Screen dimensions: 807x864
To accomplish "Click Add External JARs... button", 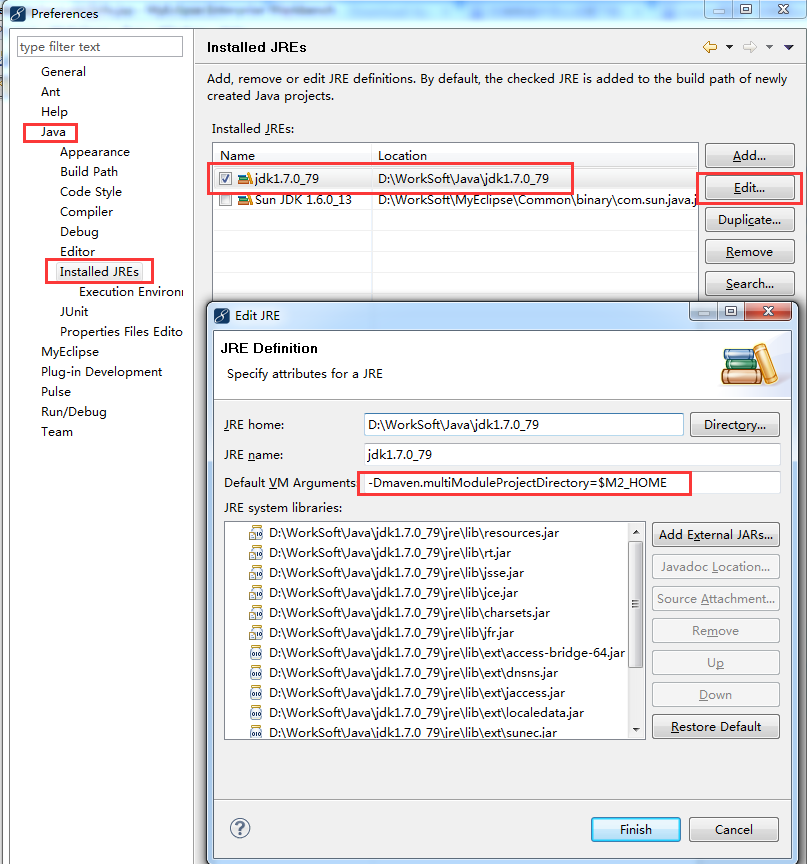I will (x=716, y=534).
